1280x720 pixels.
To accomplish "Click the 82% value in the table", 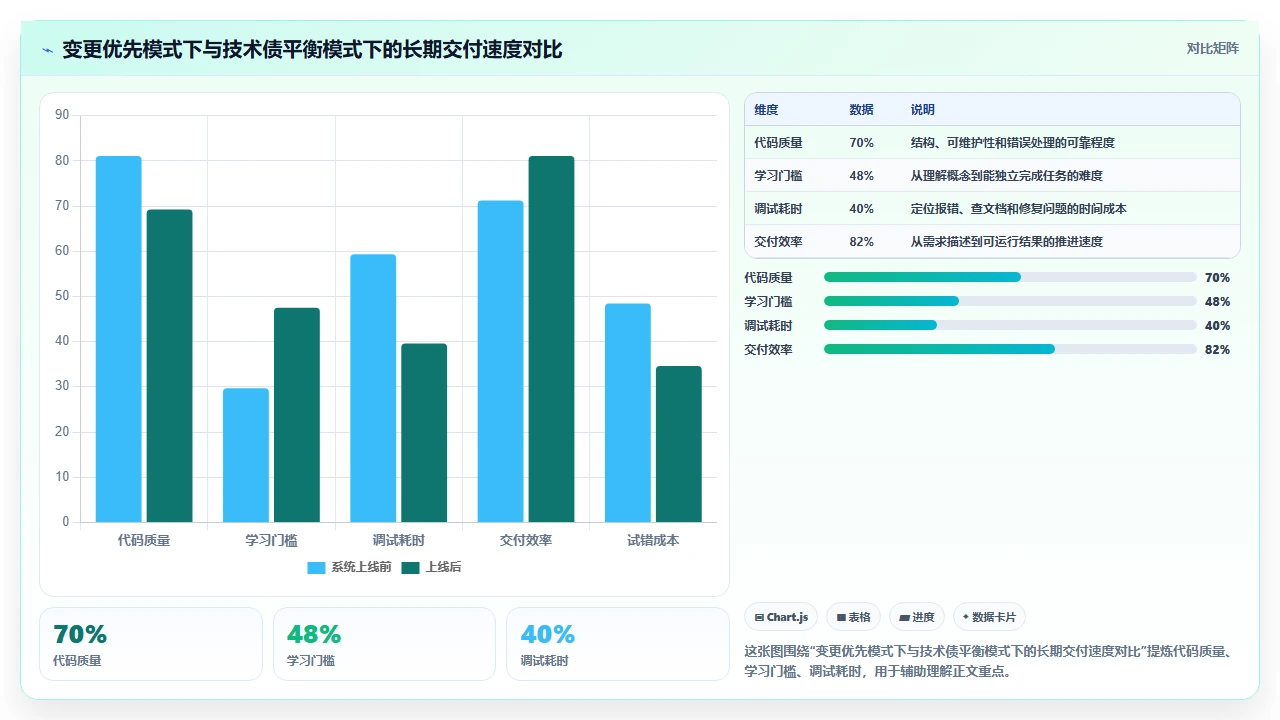I will [x=861, y=241].
